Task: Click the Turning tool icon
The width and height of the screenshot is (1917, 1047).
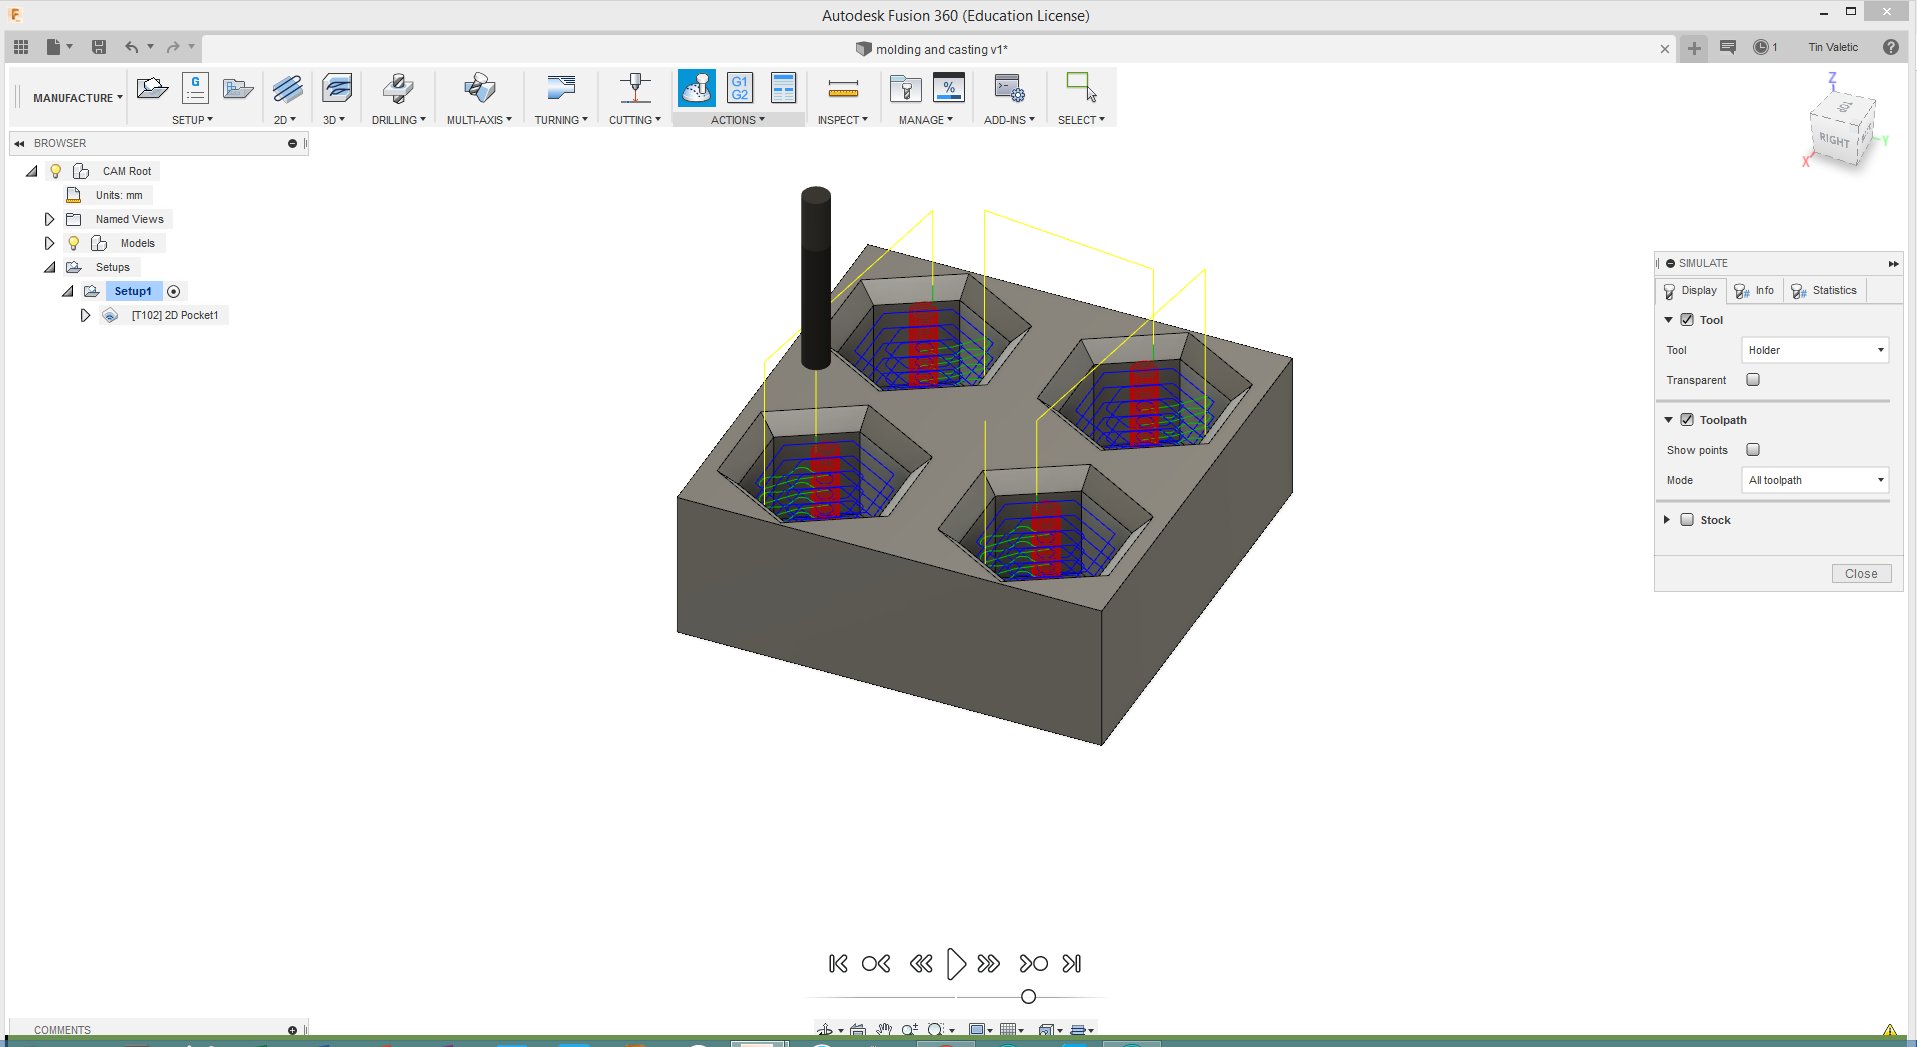Action: pyautogui.click(x=561, y=88)
